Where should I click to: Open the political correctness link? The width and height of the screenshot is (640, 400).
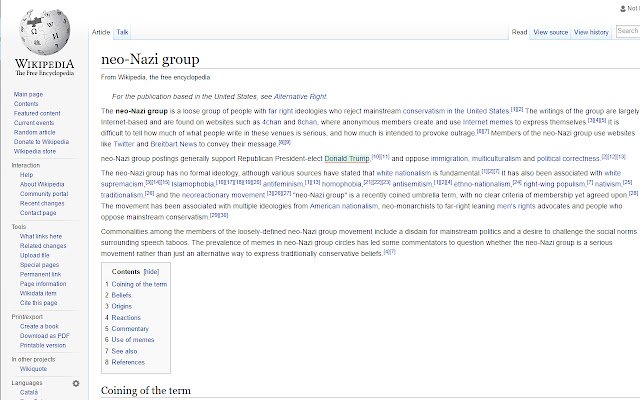click(568, 159)
